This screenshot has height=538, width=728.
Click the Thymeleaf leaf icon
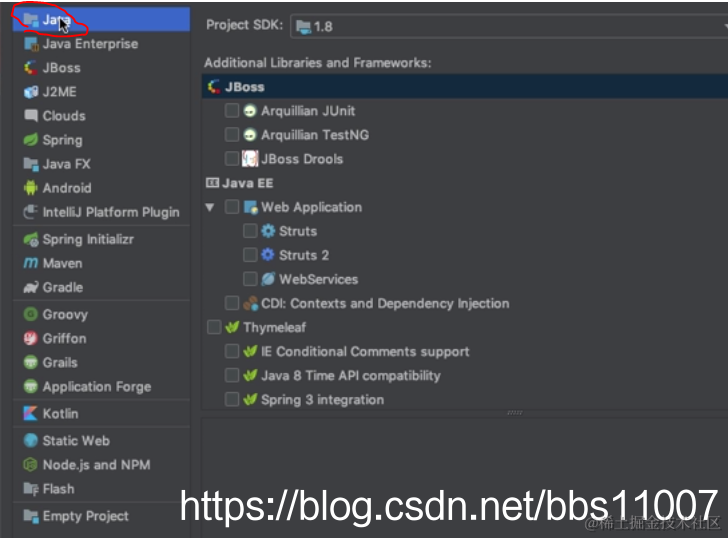[x=232, y=327]
